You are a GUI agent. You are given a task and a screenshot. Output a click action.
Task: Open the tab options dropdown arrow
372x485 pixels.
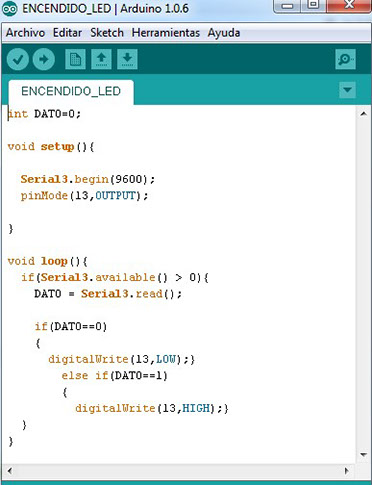[x=347, y=90]
